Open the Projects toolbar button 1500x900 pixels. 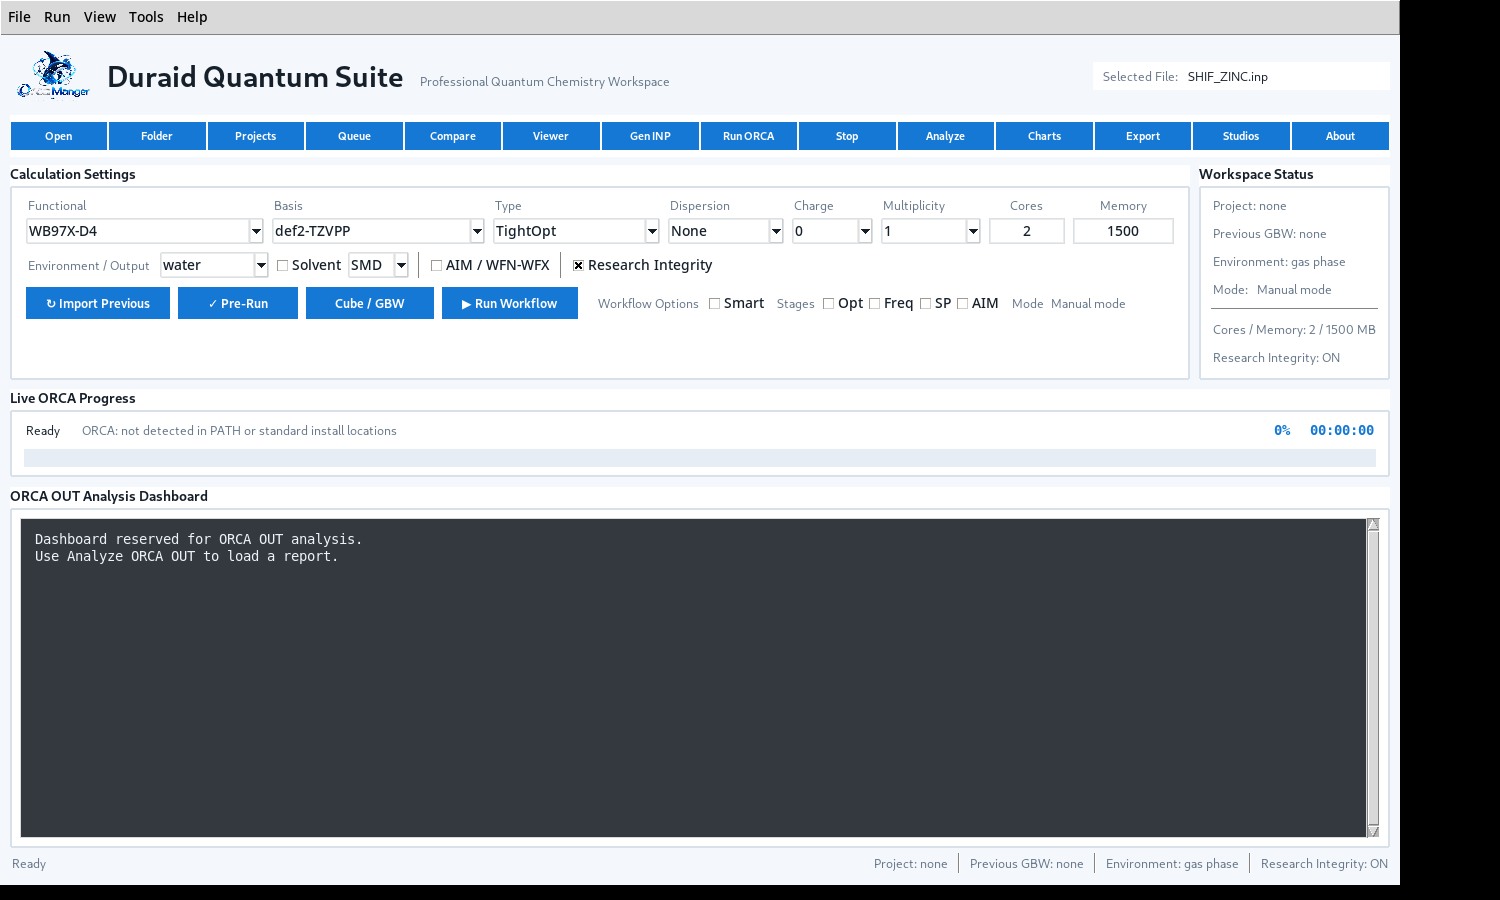pyautogui.click(x=256, y=136)
